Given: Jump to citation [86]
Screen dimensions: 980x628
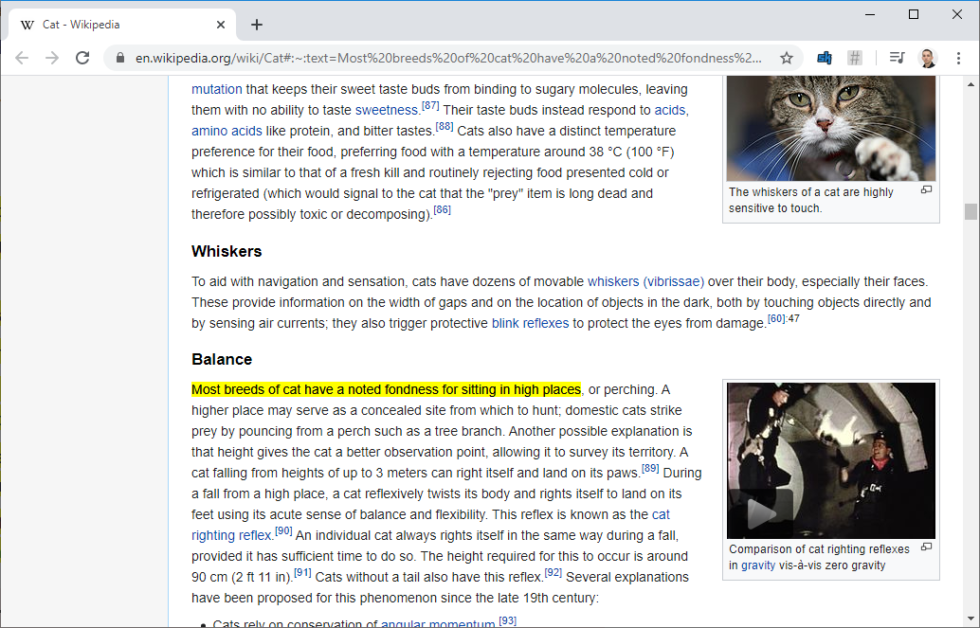Looking at the screenshot, I should (x=442, y=209).
